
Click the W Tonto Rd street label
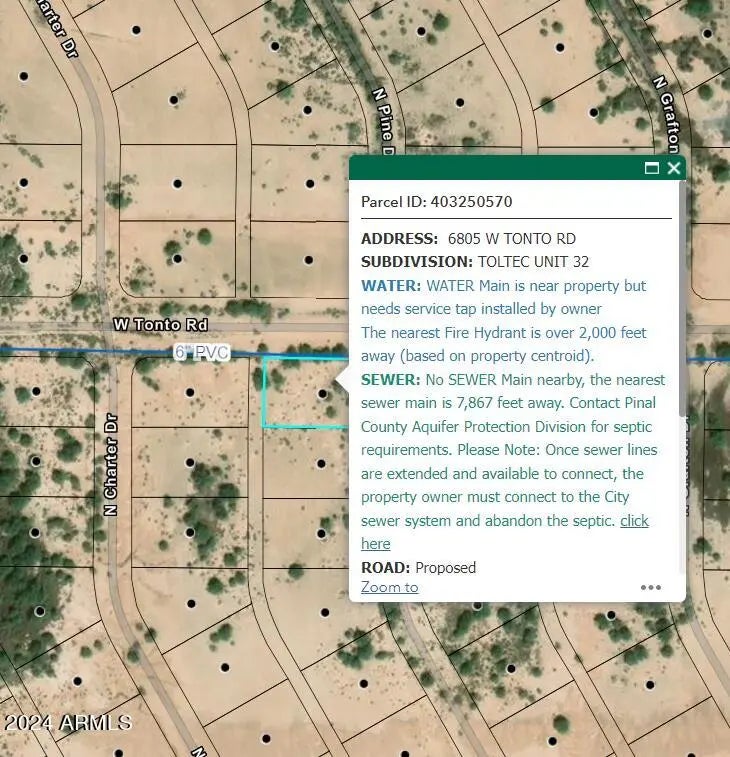160,325
